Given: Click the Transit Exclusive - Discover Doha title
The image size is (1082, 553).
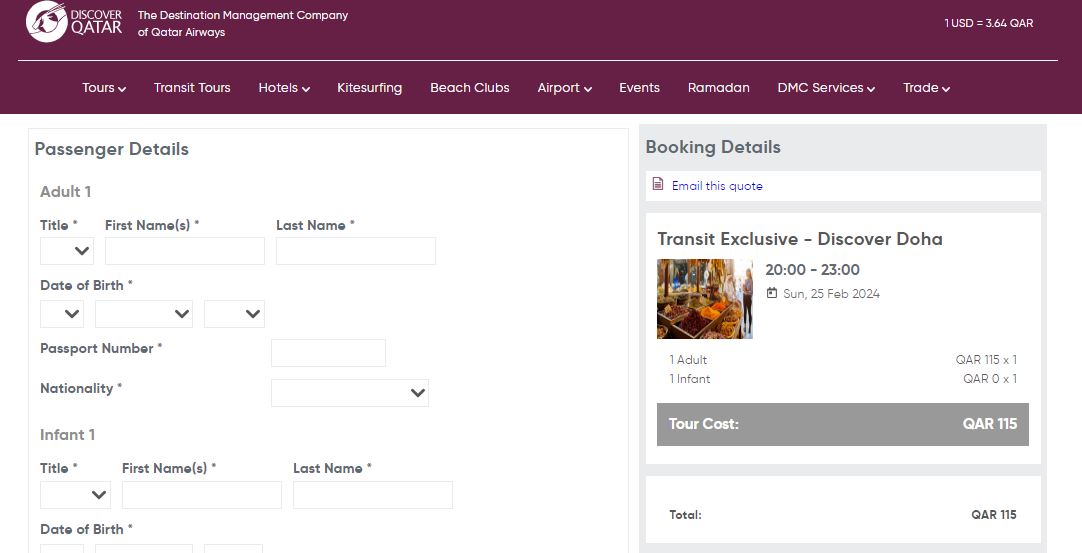Looking at the screenshot, I should pyautogui.click(x=800, y=239).
